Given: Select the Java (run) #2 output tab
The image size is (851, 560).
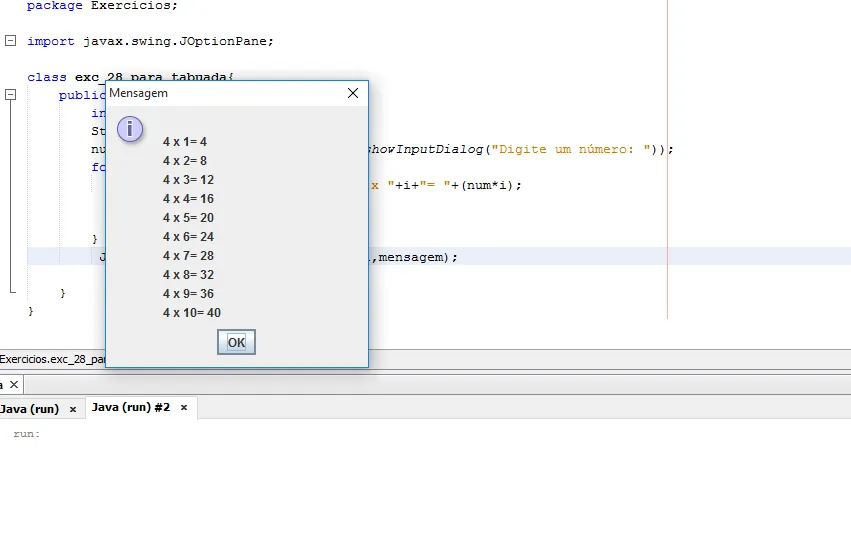Looking at the screenshot, I should click(x=131, y=407).
